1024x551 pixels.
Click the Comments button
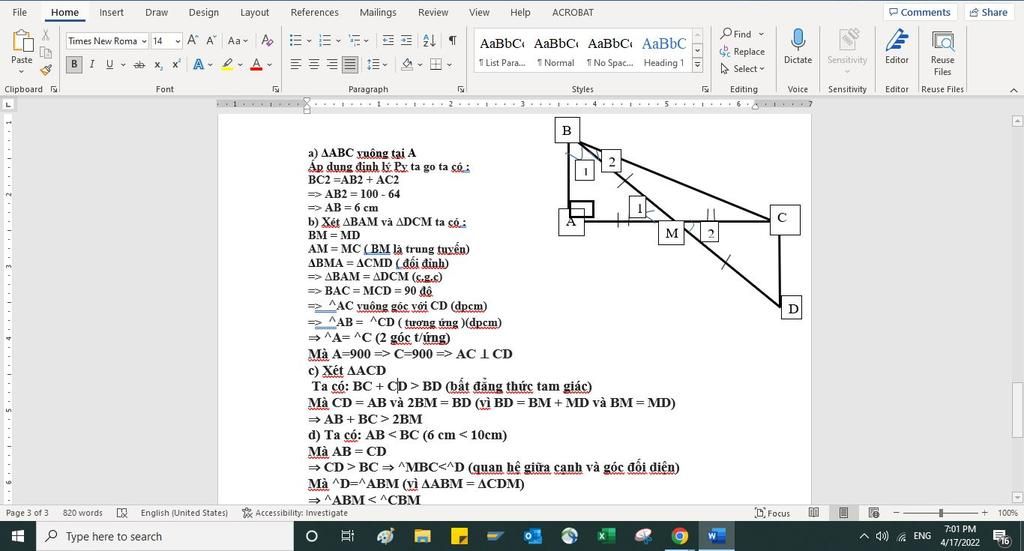pyautogui.click(x=920, y=12)
